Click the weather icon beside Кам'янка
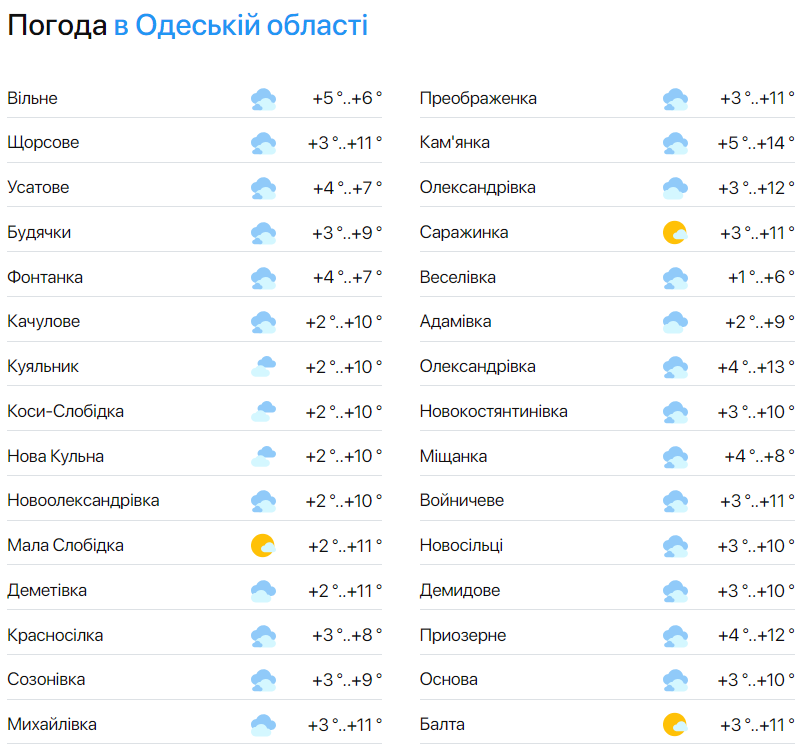The width and height of the screenshot is (800, 752). click(675, 143)
